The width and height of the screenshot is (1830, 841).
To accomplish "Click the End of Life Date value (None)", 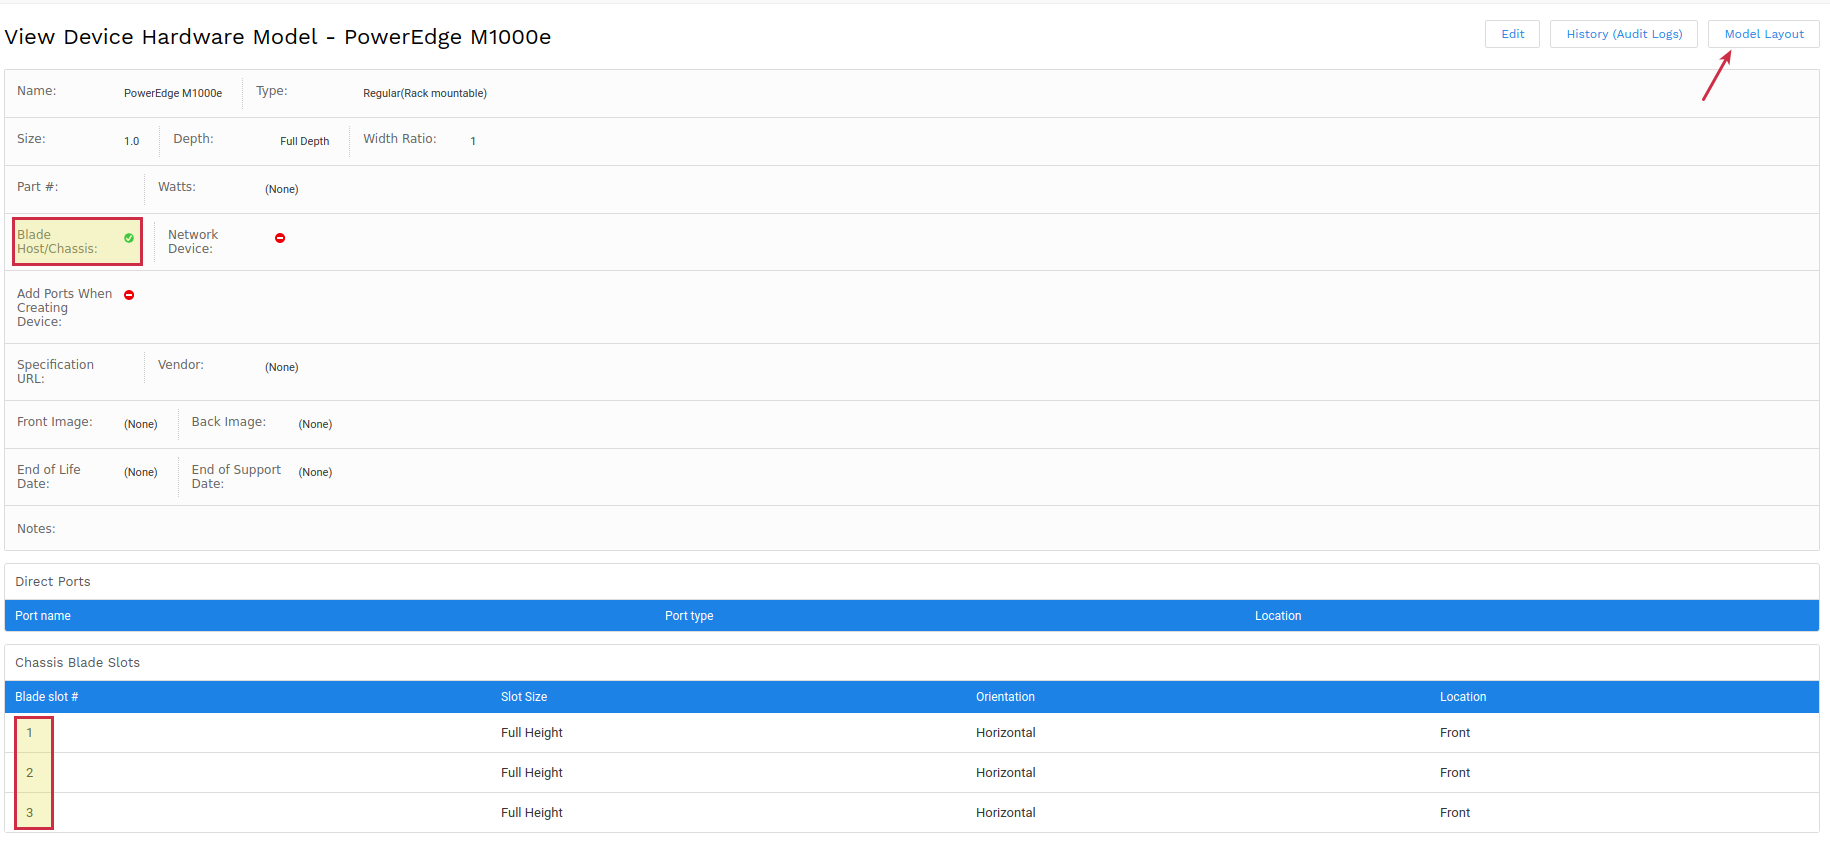I will pos(141,472).
